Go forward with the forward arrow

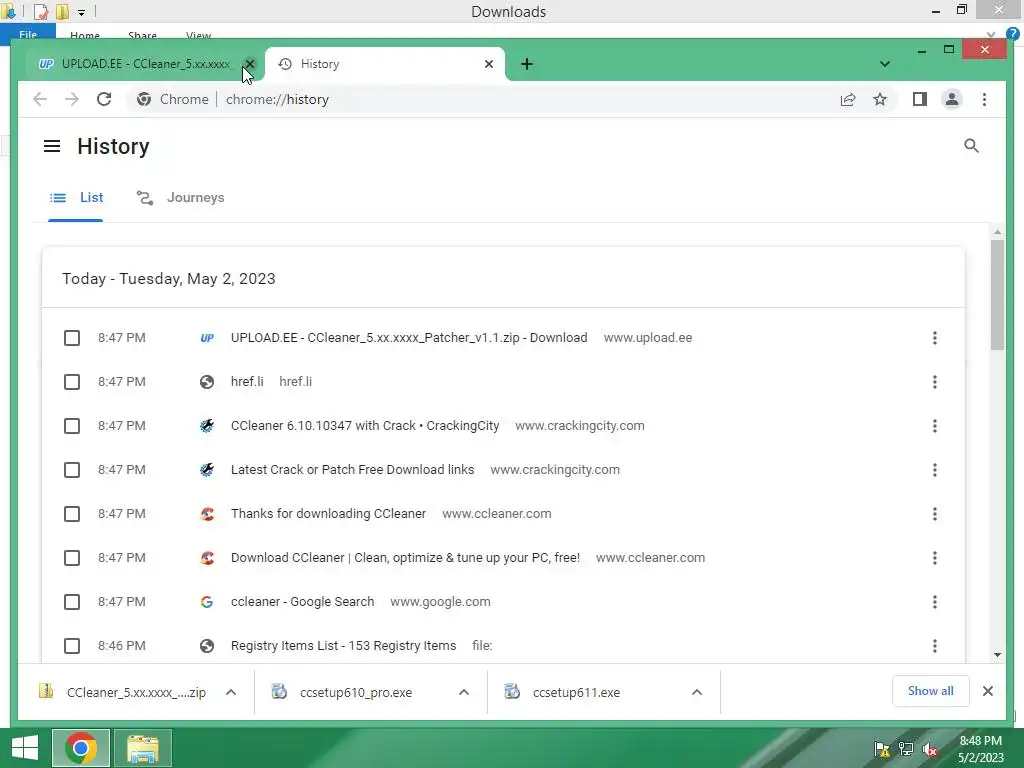[72, 99]
